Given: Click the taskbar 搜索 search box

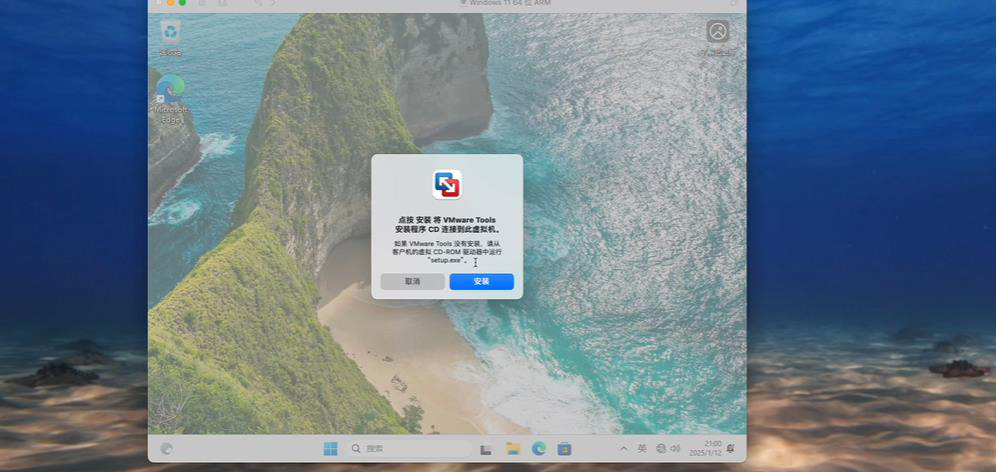Looking at the screenshot, I should click(x=409, y=449).
